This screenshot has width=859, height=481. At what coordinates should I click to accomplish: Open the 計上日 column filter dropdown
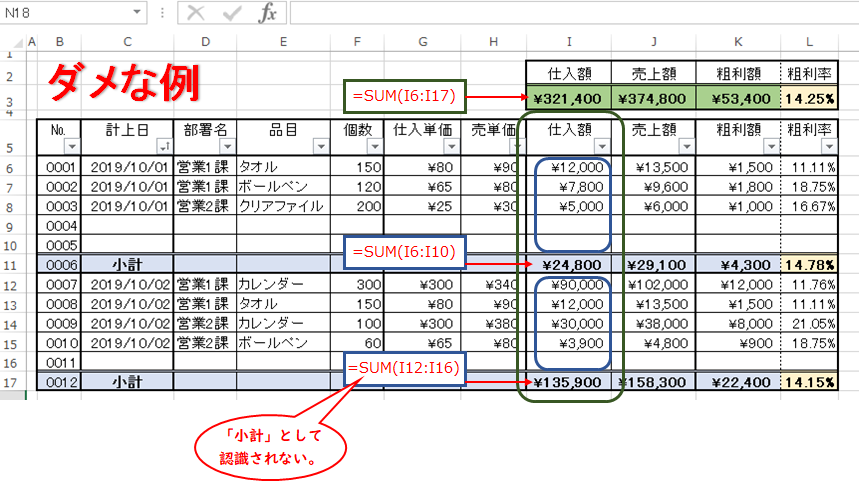tap(161, 147)
